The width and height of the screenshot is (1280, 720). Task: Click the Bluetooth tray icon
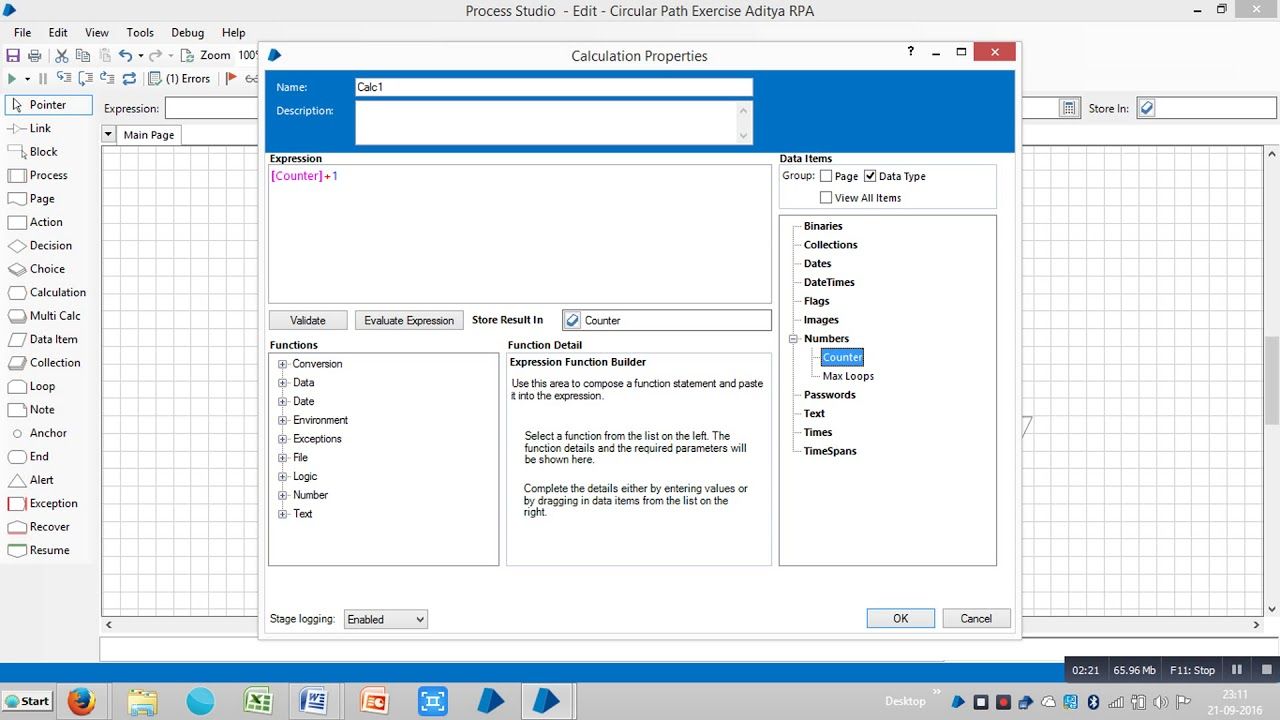click(x=1093, y=702)
